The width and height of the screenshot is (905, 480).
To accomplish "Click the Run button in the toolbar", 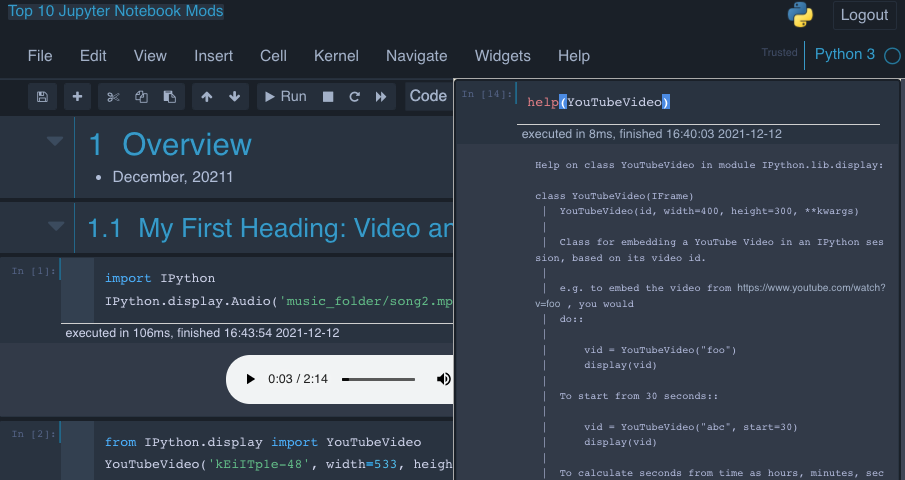I will [285, 96].
